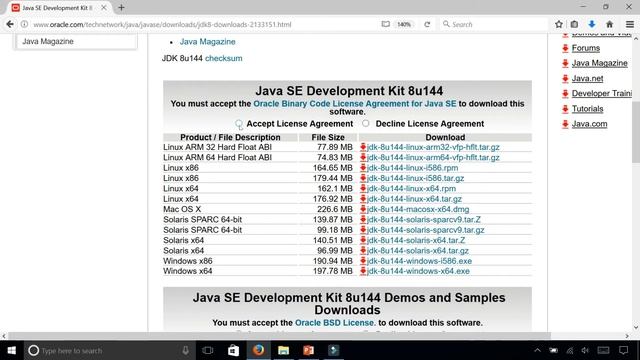Bookmark this page with the star icon
Screen dimensions: 640x360
coord(559,24)
